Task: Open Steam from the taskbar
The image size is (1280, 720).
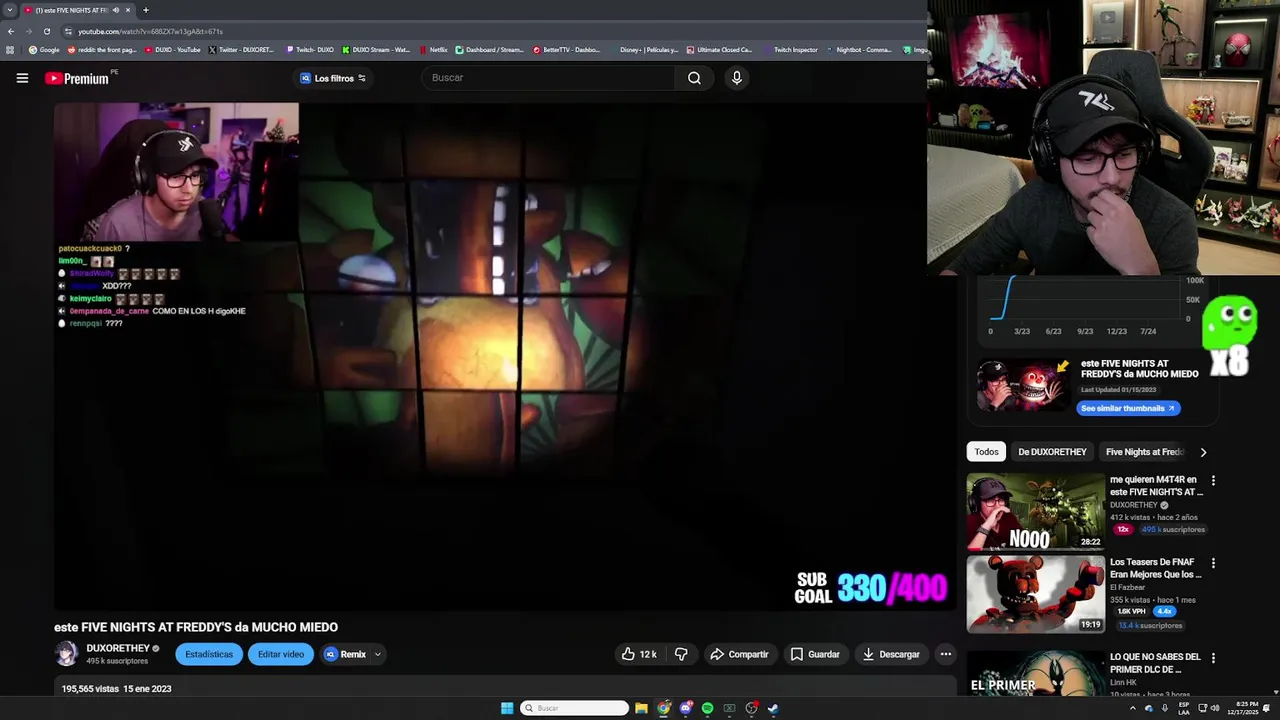Action: click(773, 708)
